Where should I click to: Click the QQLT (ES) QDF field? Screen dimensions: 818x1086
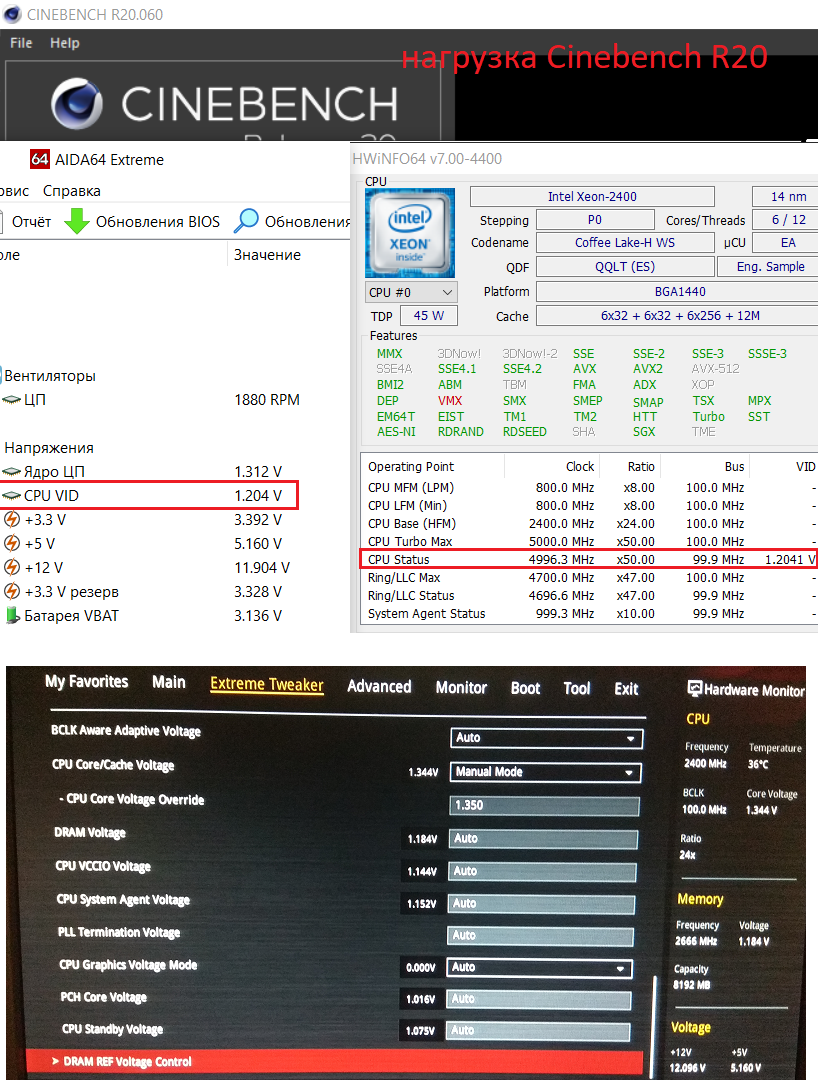(625, 267)
